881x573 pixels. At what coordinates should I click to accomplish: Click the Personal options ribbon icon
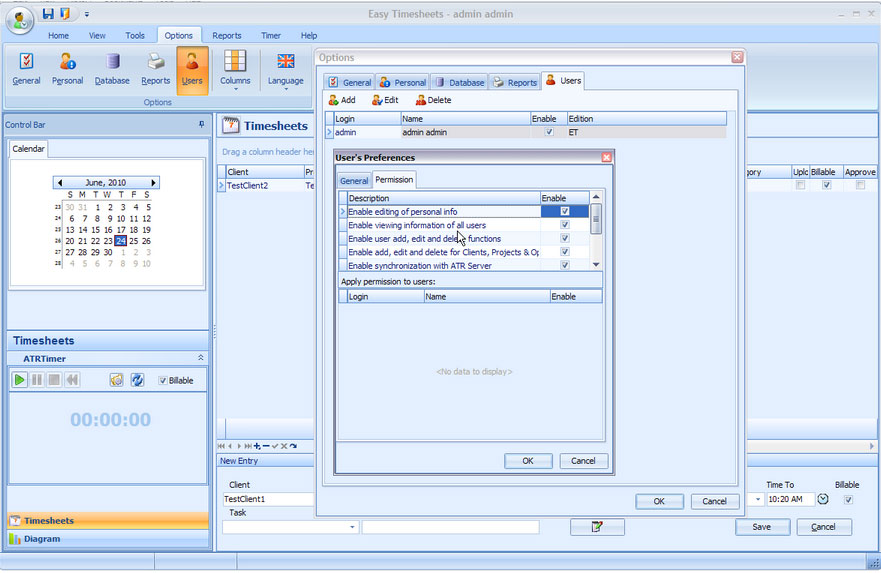67,68
